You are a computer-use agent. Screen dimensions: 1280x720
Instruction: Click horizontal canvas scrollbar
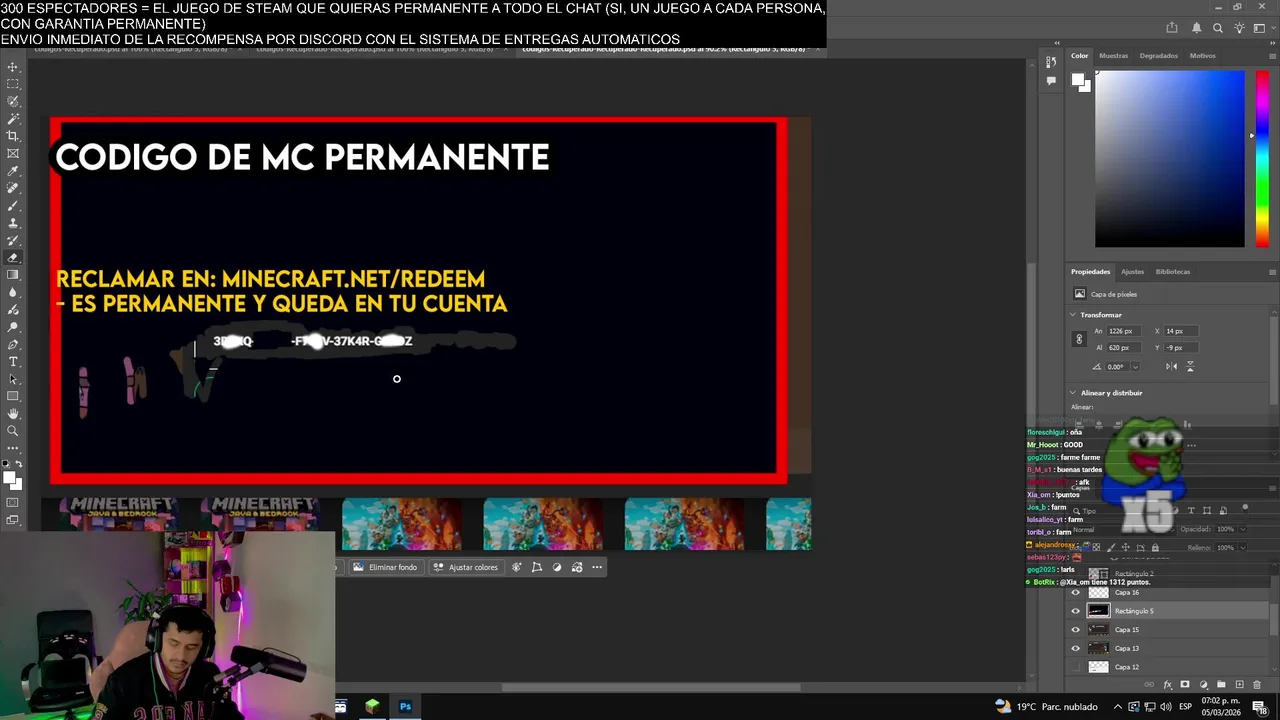pyautogui.click(x=651, y=687)
